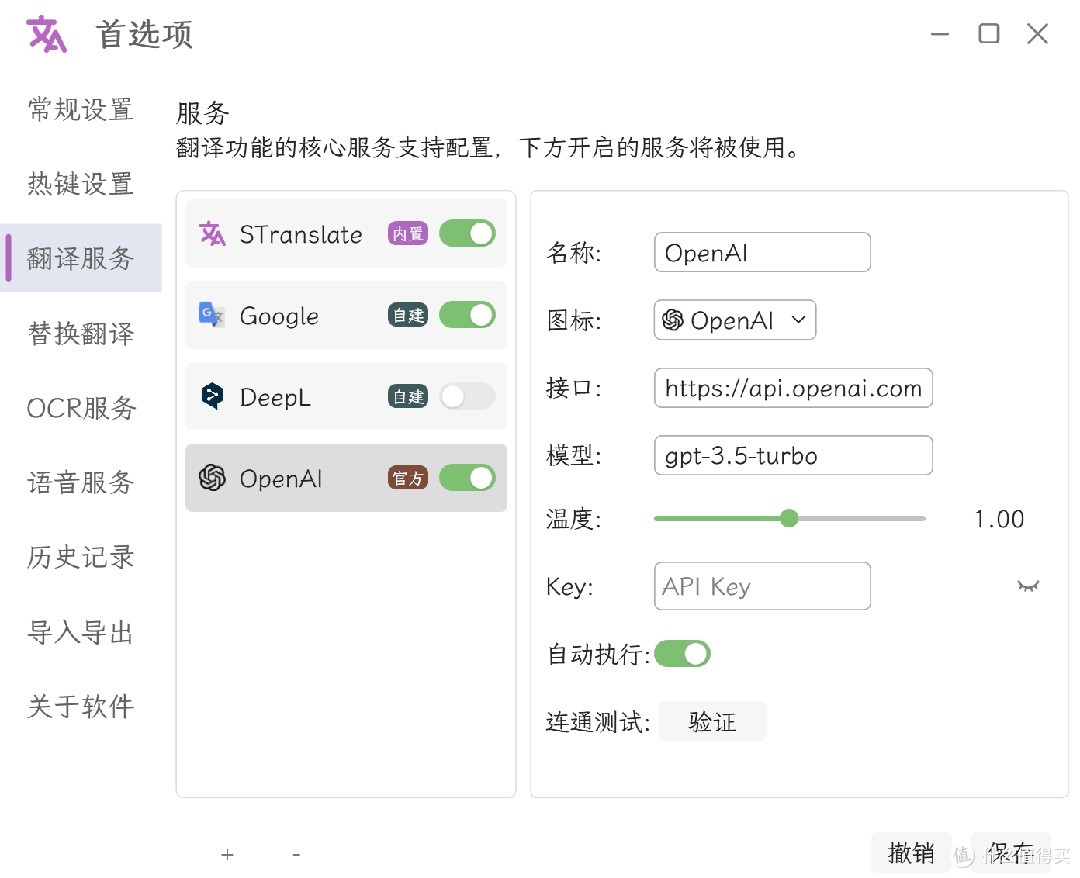Select the OpenAI service row
The image size is (1080, 878).
pos(346,477)
